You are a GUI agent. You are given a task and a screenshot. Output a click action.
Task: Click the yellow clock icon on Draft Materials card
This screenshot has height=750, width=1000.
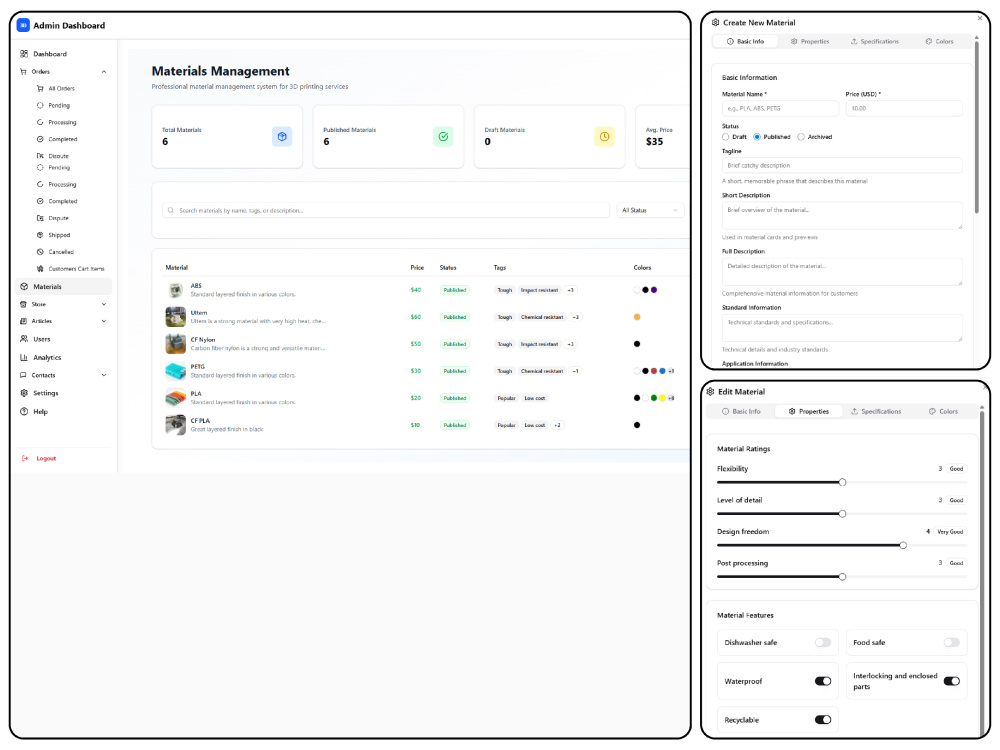pyautogui.click(x=605, y=136)
